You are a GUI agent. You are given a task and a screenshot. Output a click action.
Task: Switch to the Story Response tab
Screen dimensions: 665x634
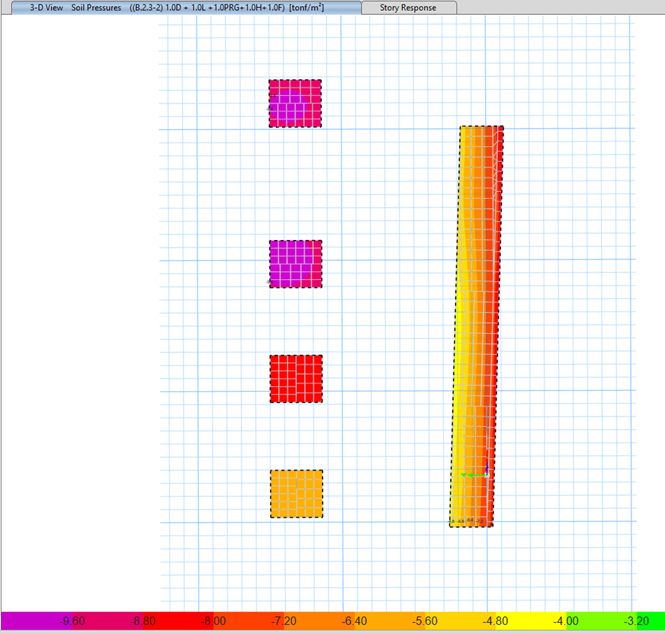[x=404, y=7]
